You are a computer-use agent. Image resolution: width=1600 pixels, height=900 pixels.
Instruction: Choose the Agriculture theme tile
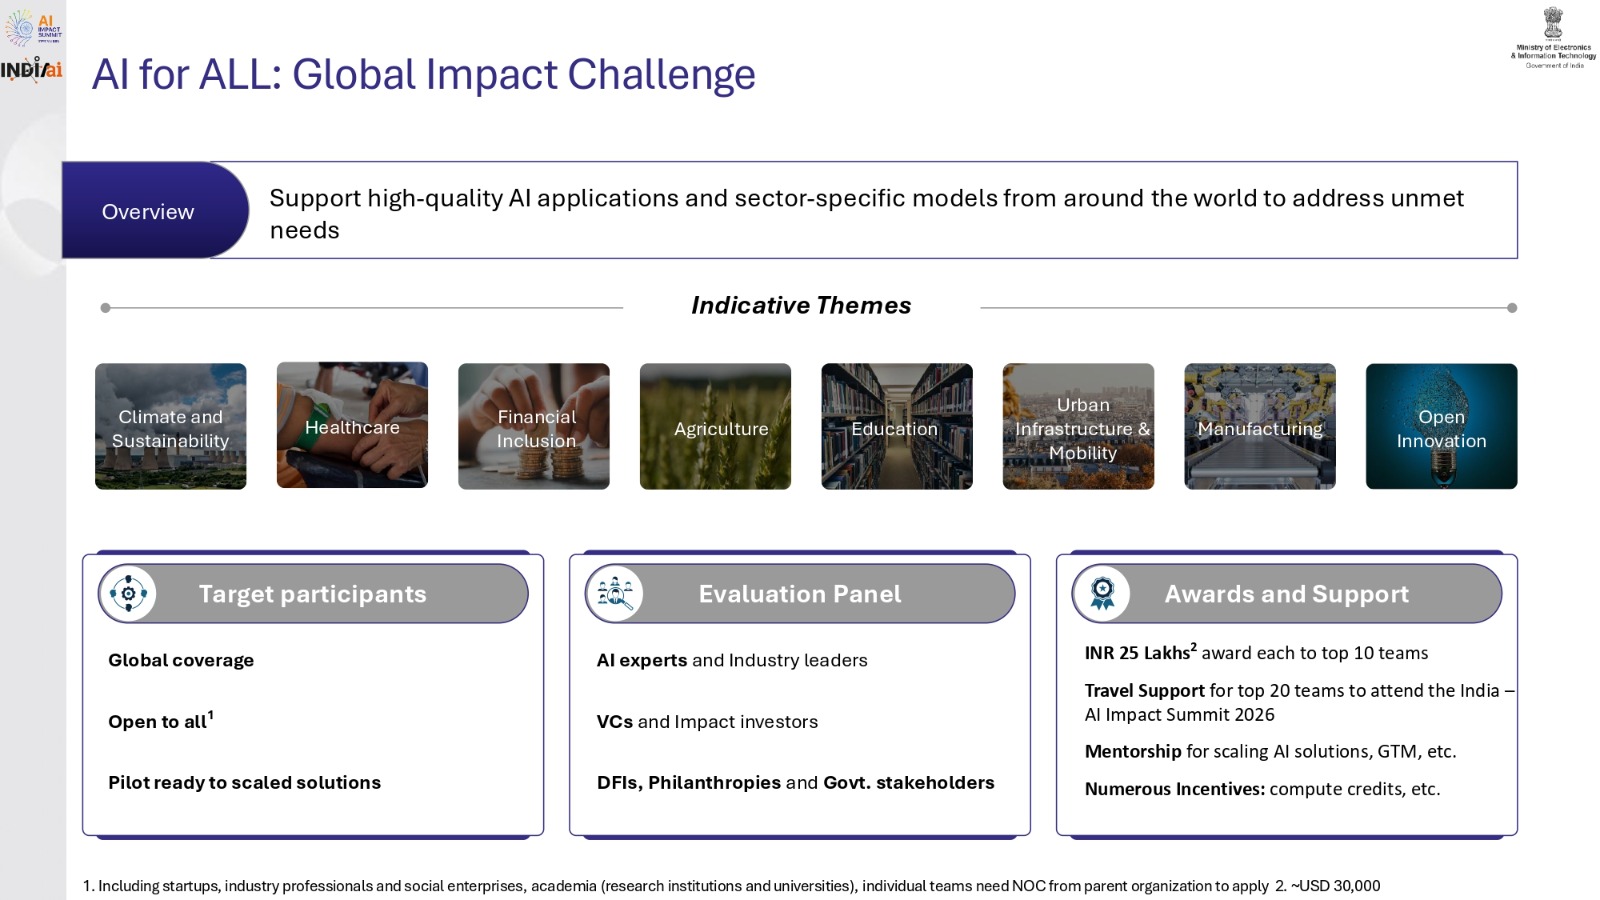[x=715, y=426]
